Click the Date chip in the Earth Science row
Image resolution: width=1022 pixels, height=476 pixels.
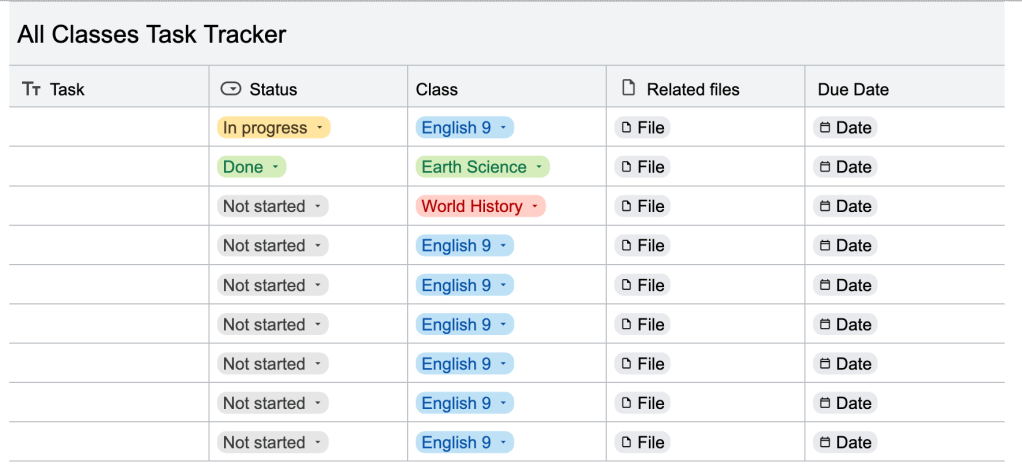point(844,167)
